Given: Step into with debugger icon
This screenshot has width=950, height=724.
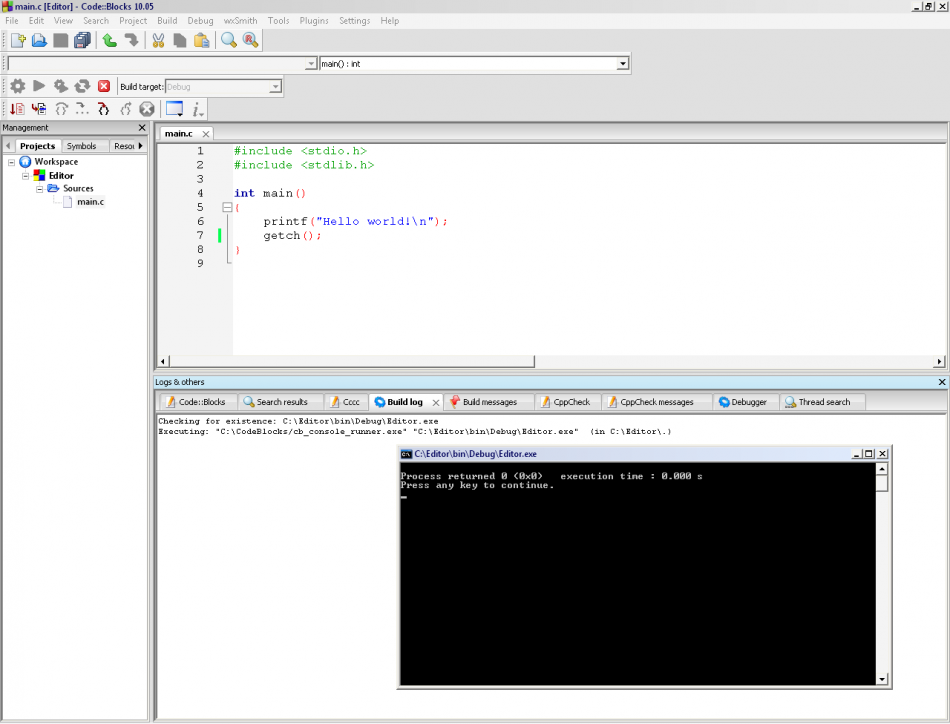Looking at the screenshot, I should pyautogui.click(x=104, y=109).
